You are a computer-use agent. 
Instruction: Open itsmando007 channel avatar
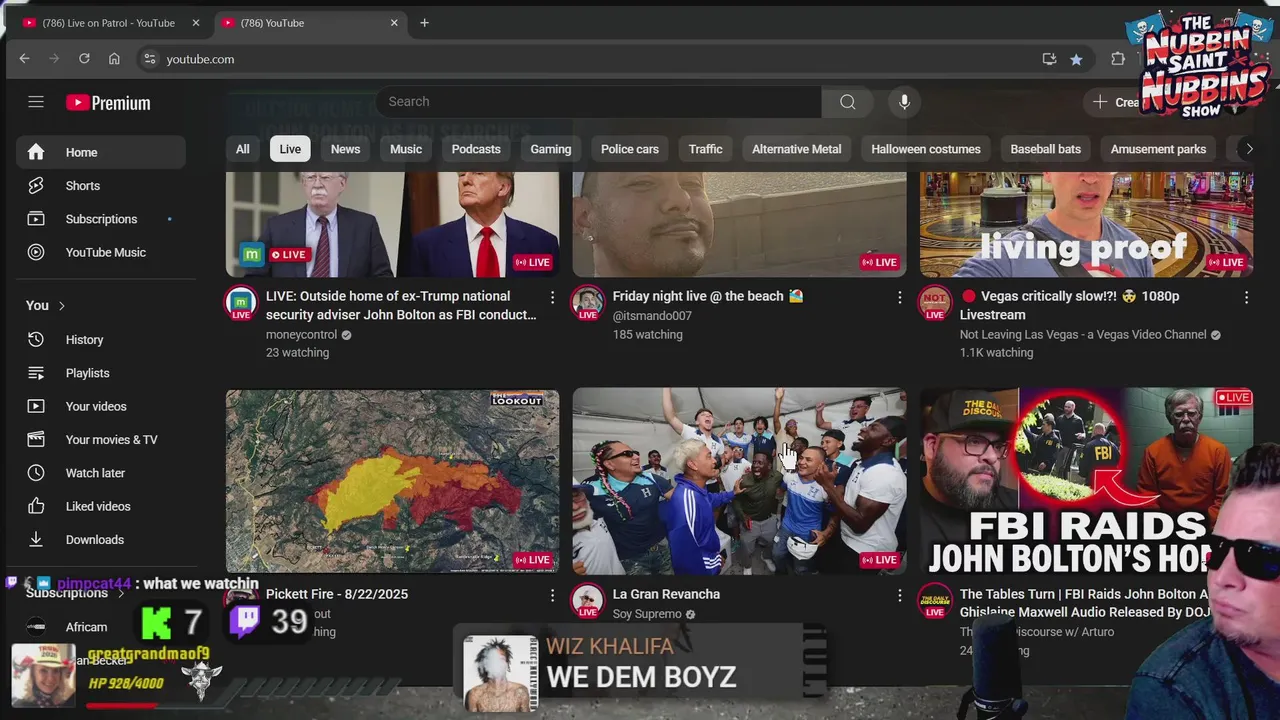[588, 302]
